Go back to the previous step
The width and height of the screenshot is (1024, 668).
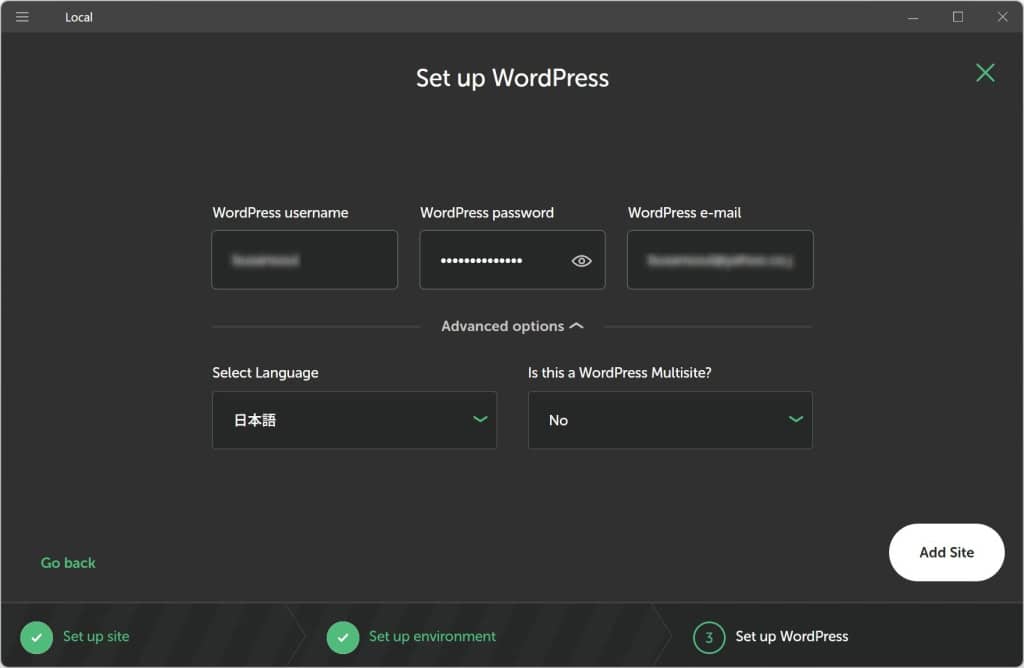pyautogui.click(x=68, y=563)
